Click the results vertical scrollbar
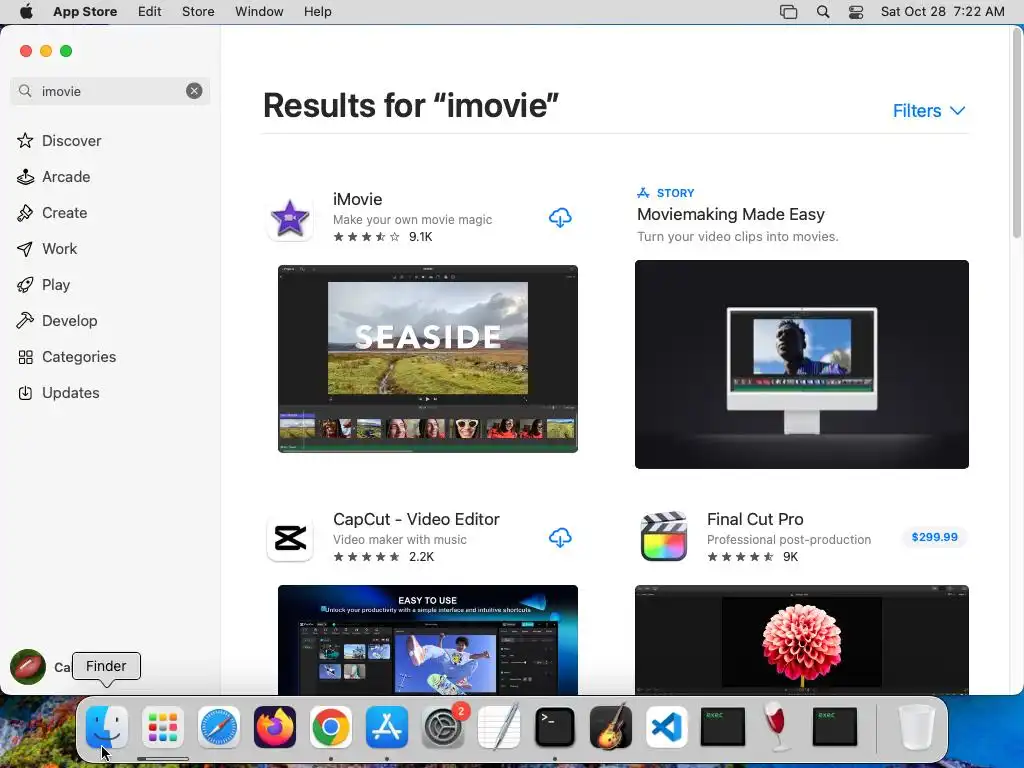This screenshot has height=768, width=1024. [x=1017, y=133]
